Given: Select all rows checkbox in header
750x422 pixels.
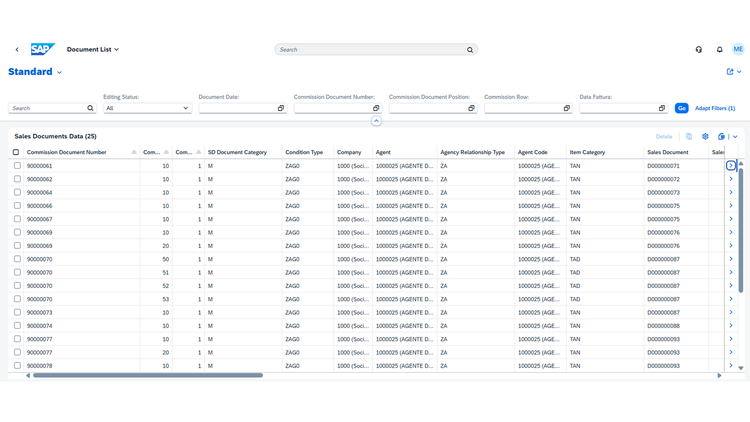Looking at the screenshot, I should point(16,152).
